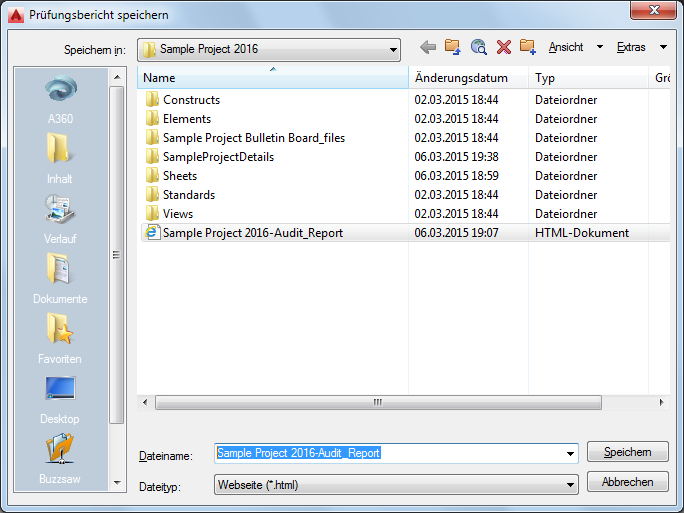Open the Dateityp Webseite (*.html) dropdown

point(396,485)
